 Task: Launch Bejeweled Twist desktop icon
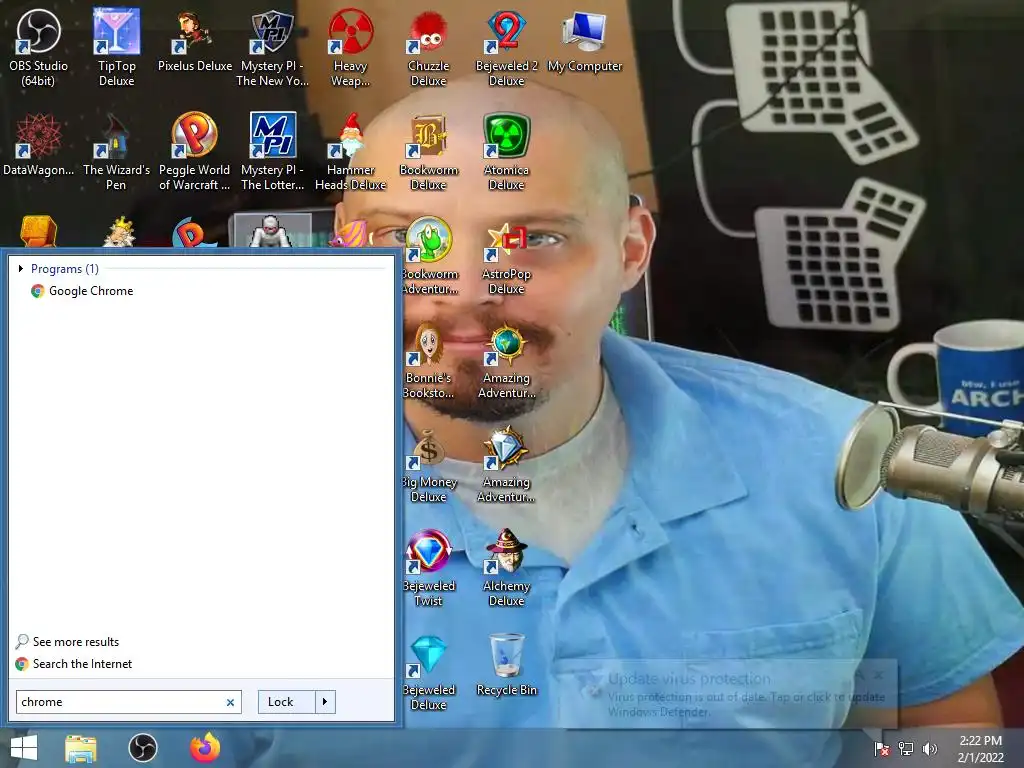[x=428, y=568]
